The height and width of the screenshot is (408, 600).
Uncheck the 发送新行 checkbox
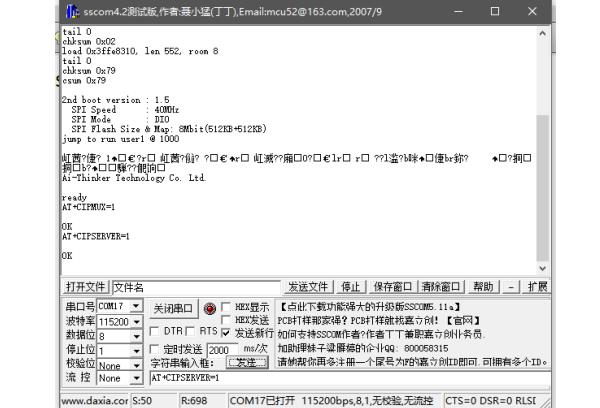(227, 332)
